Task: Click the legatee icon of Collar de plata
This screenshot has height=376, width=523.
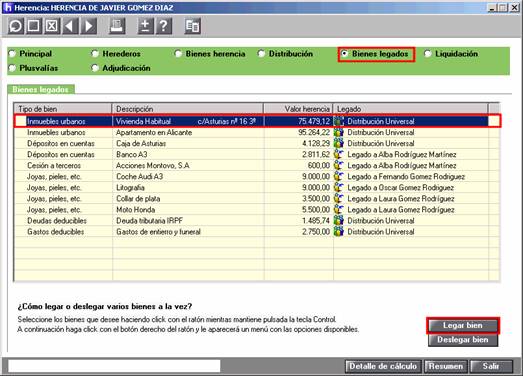Action: 339,199
